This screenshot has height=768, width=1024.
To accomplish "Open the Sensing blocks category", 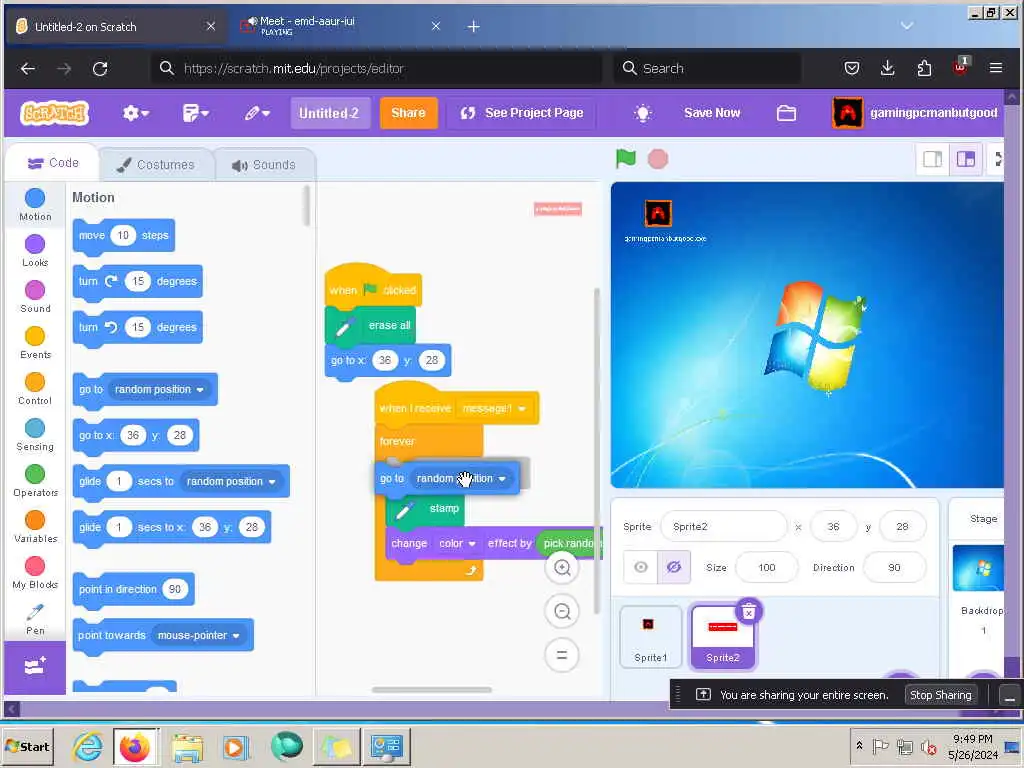I will (35, 435).
